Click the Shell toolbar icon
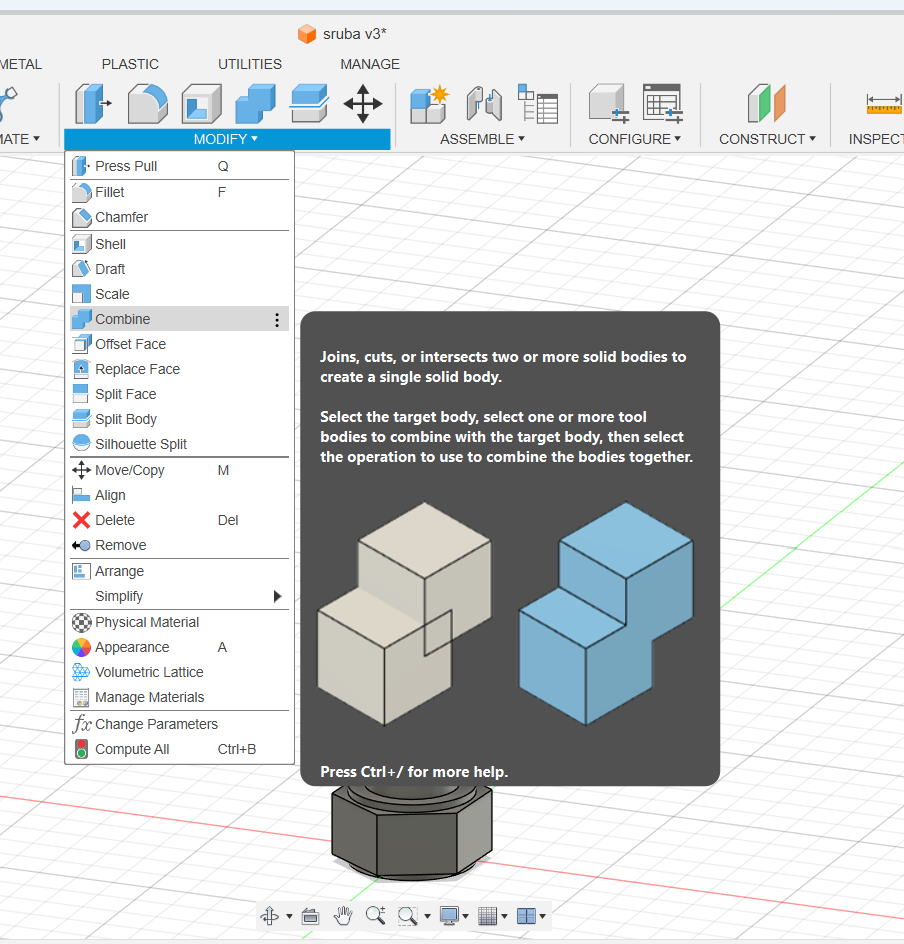The height and width of the screenshot is (944, 904). (202, 104)
